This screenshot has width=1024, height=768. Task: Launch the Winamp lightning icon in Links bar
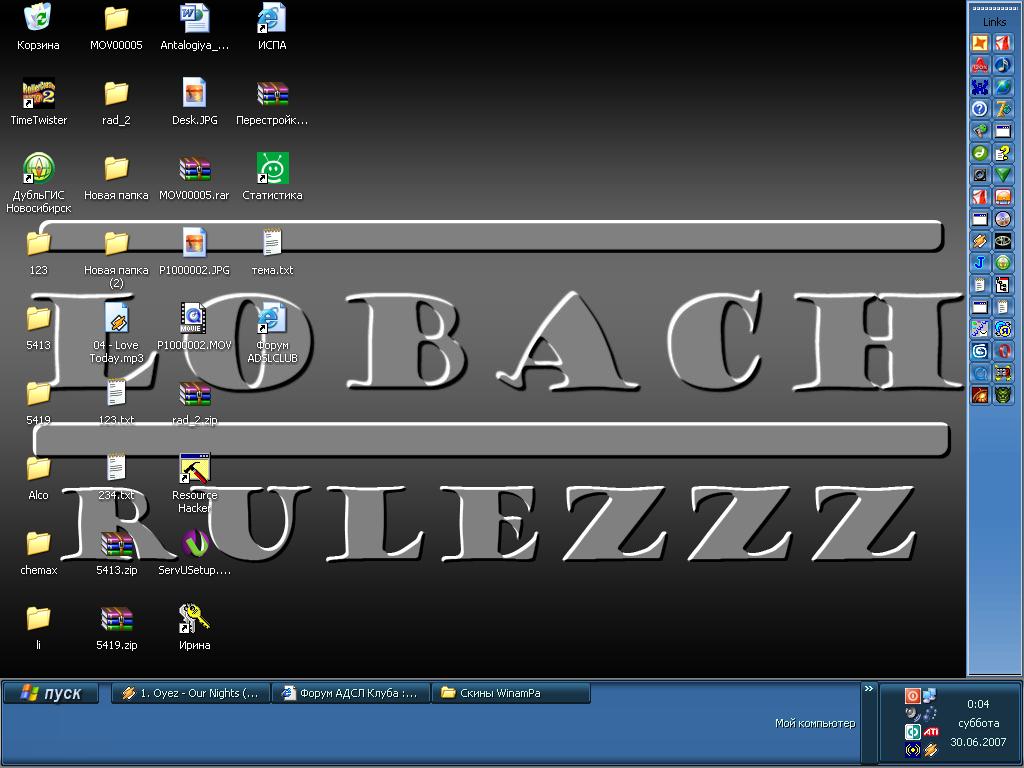point(980,240)
